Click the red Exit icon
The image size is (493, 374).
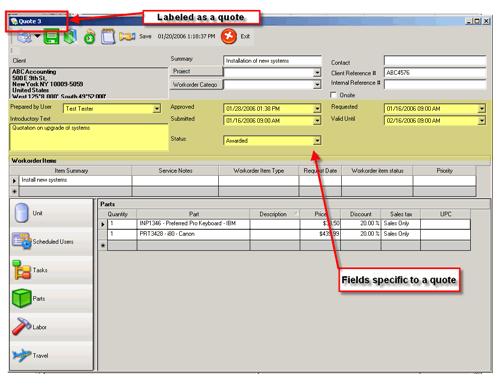tap(229, 36)
